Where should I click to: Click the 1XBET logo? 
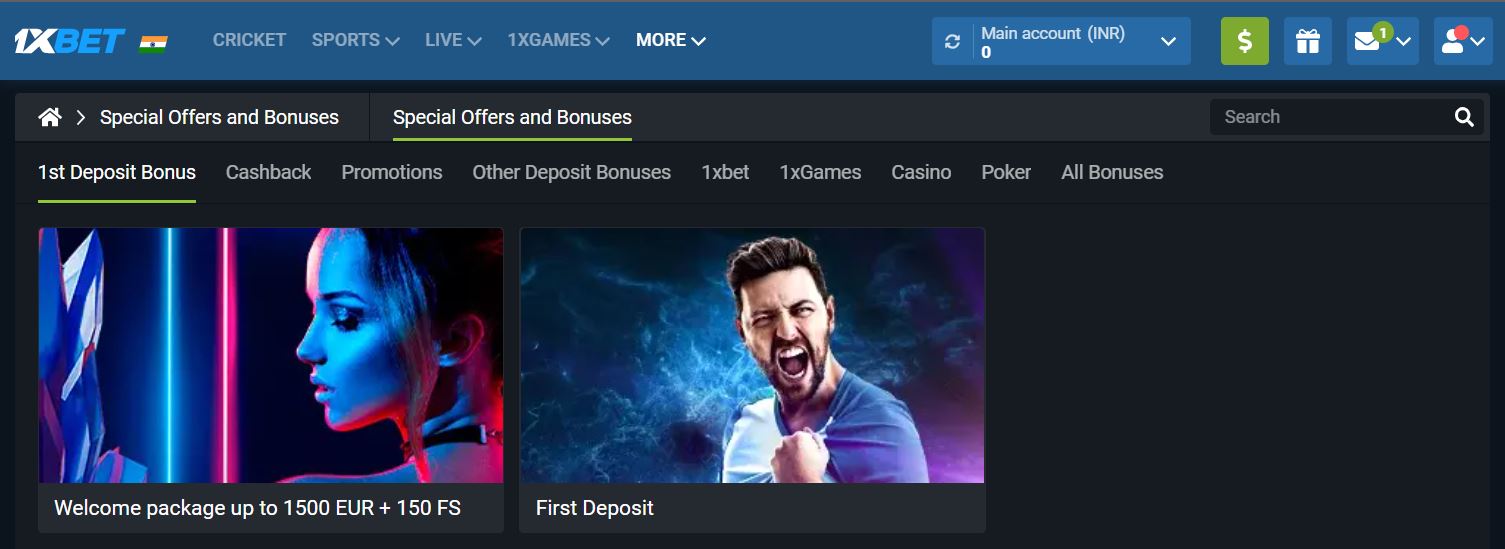click(69, 41)
